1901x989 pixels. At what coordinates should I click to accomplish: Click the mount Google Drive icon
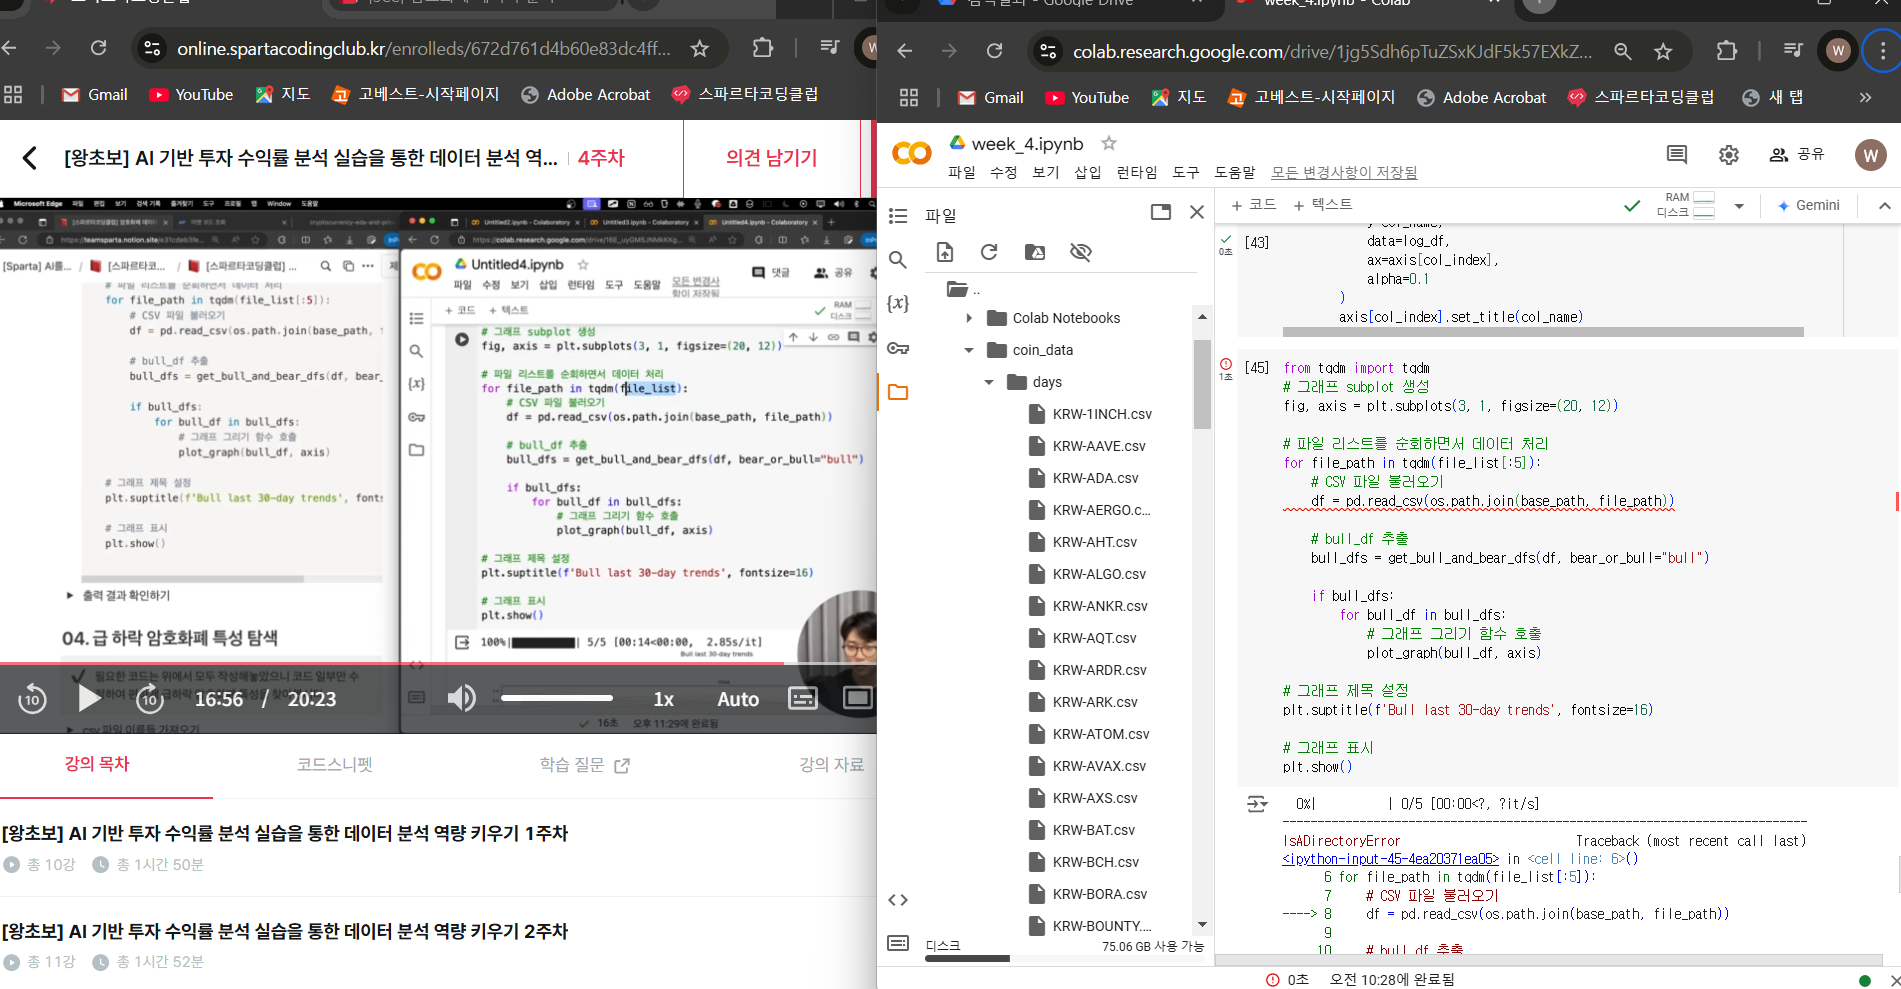click(1035, 252)
